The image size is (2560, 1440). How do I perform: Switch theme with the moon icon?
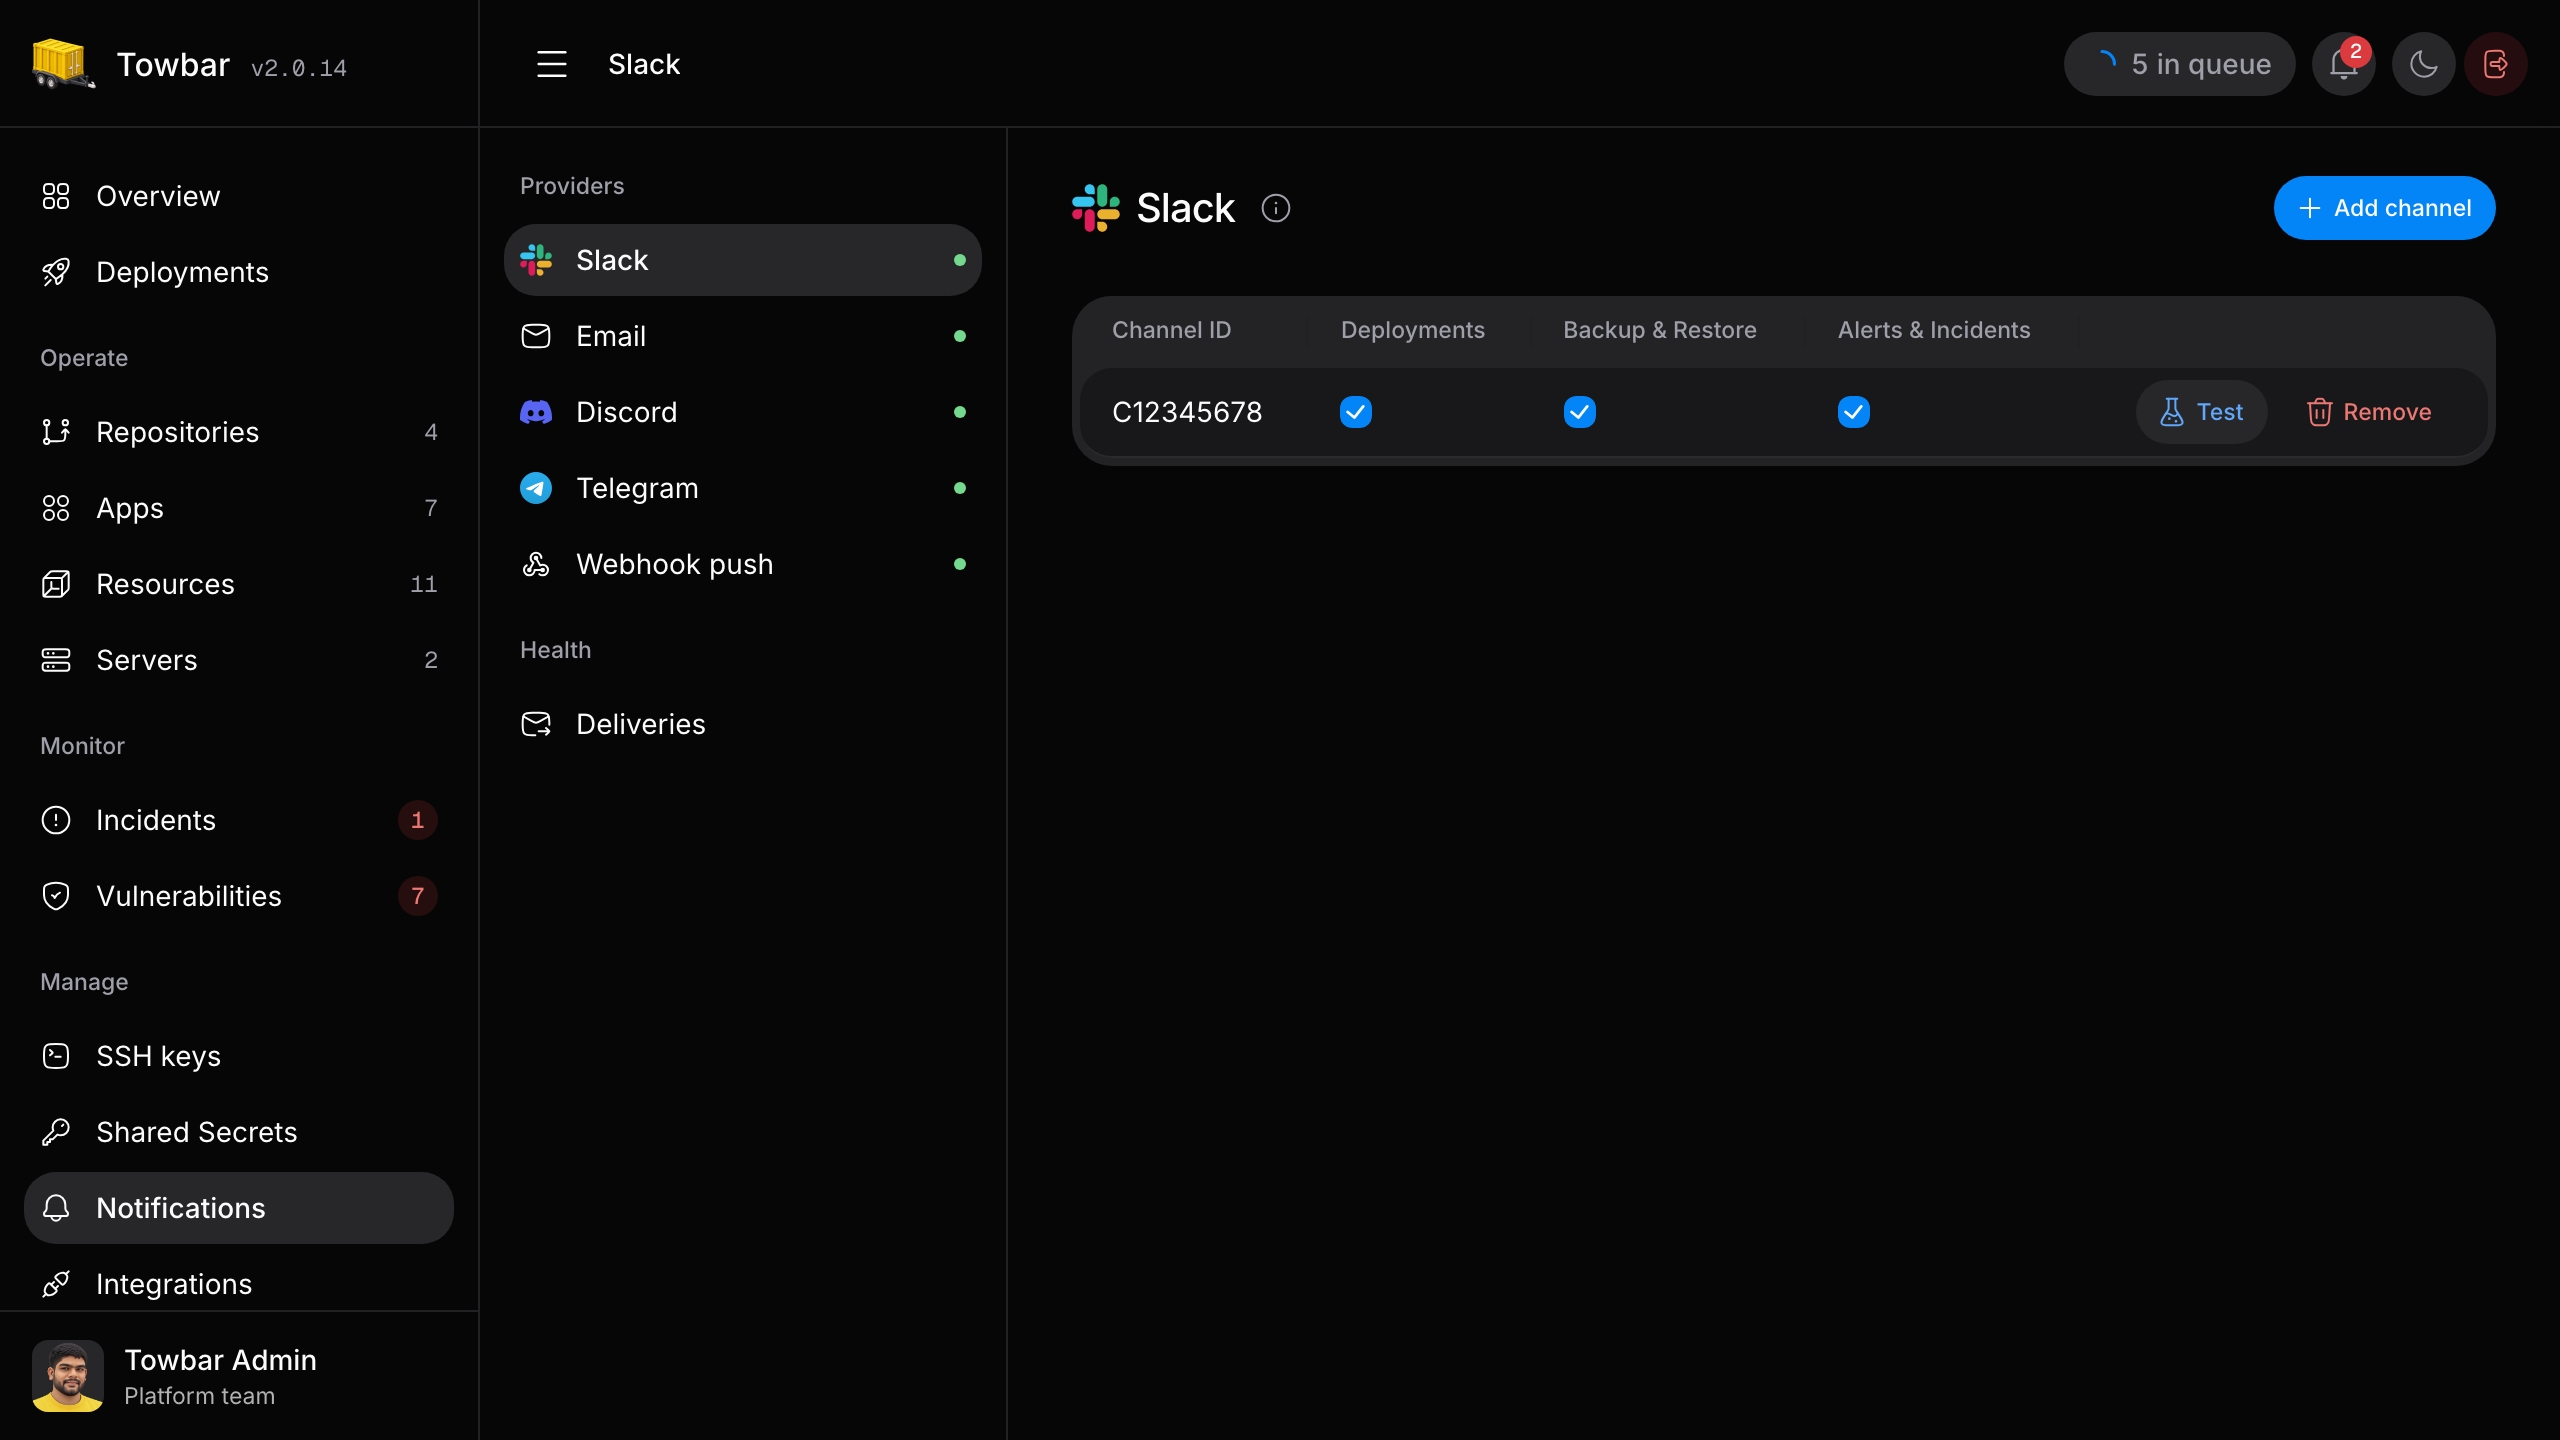click(2423, 64)
